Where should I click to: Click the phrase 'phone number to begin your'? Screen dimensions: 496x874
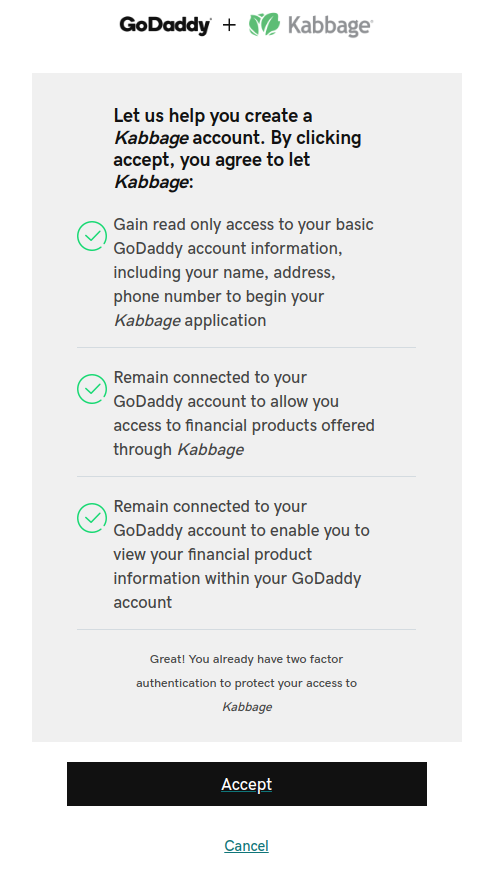218,297
